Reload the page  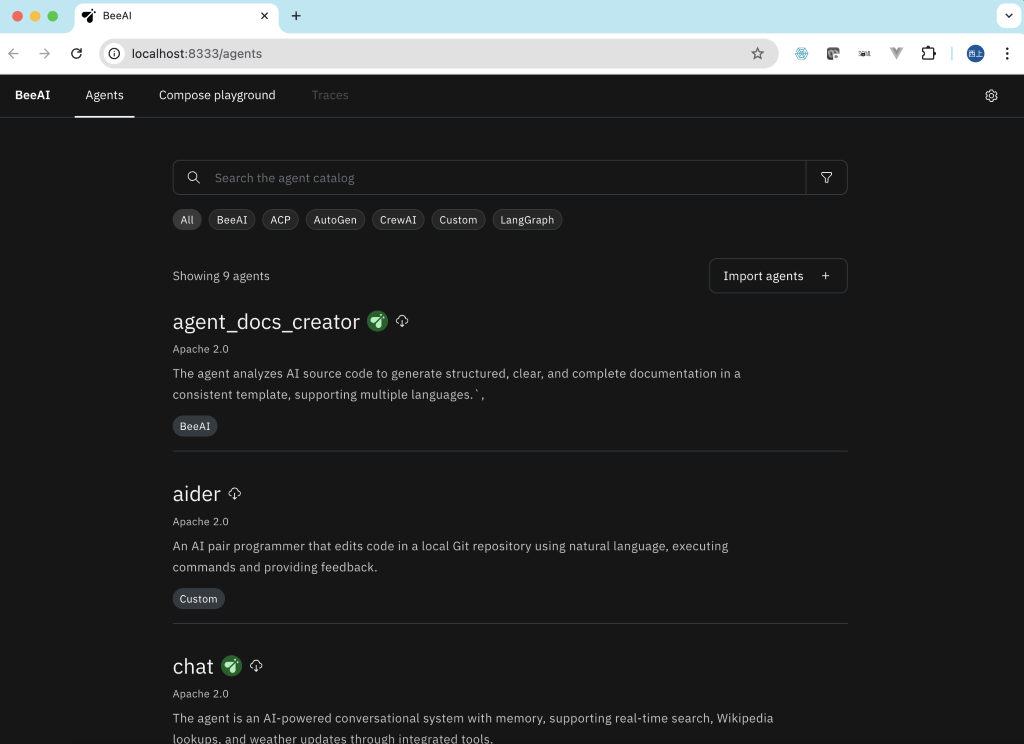point(76,54)
